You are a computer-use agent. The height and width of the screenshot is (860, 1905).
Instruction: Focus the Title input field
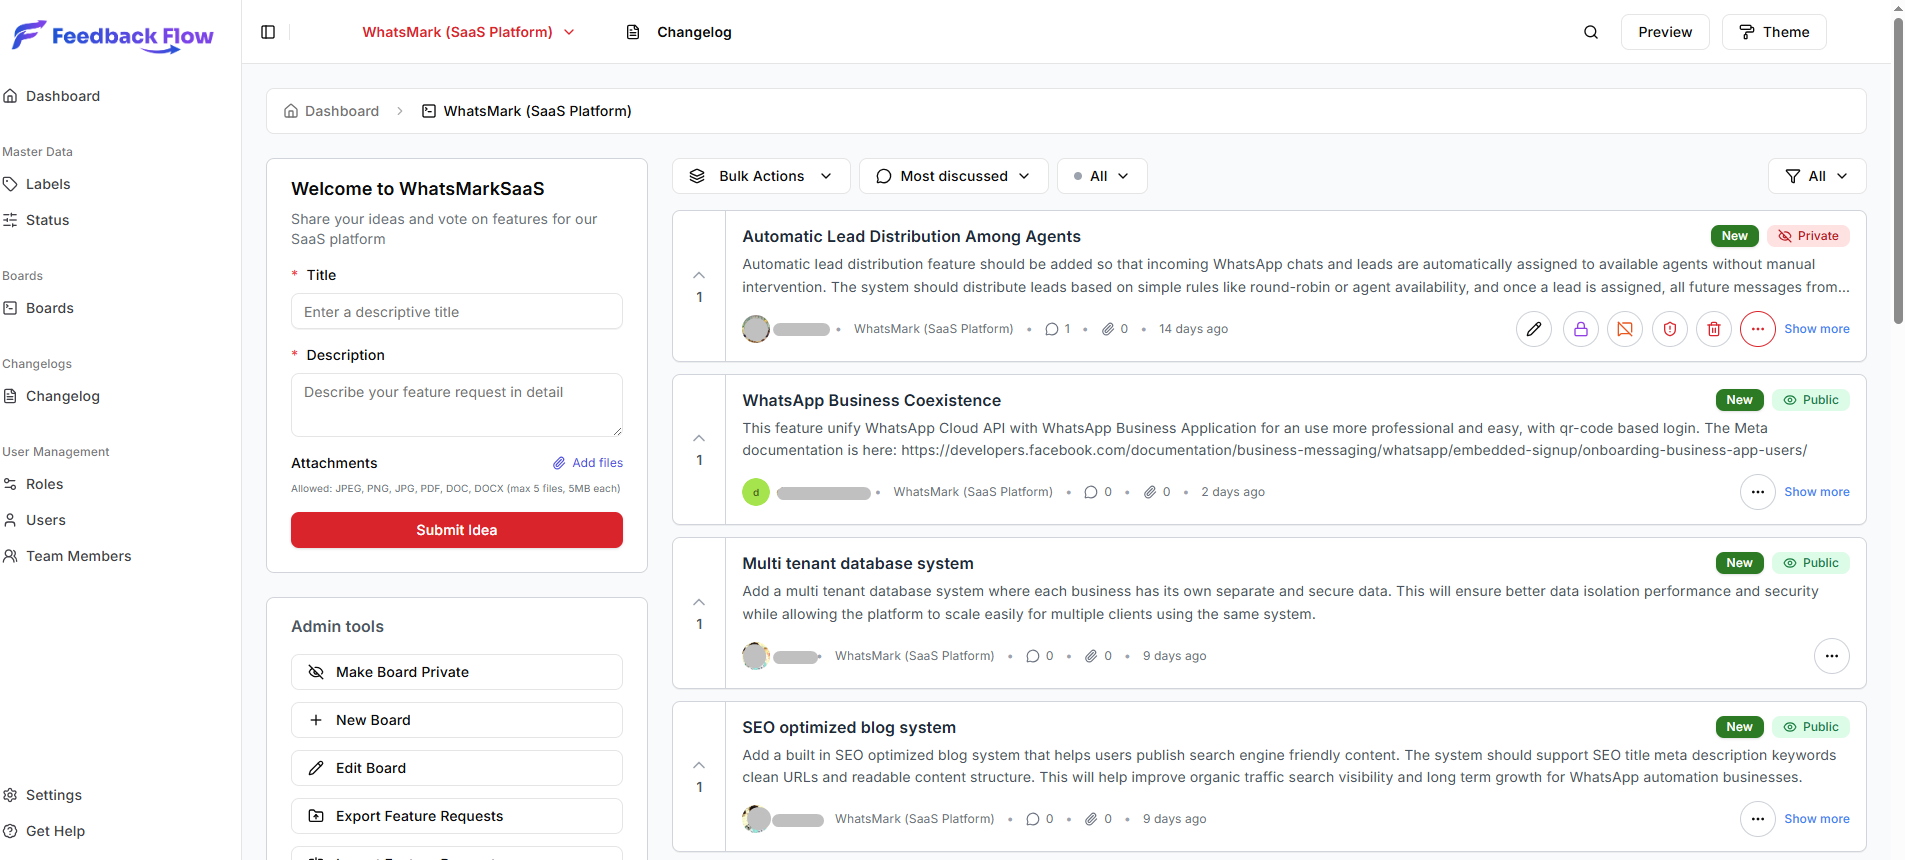(456, 312)
